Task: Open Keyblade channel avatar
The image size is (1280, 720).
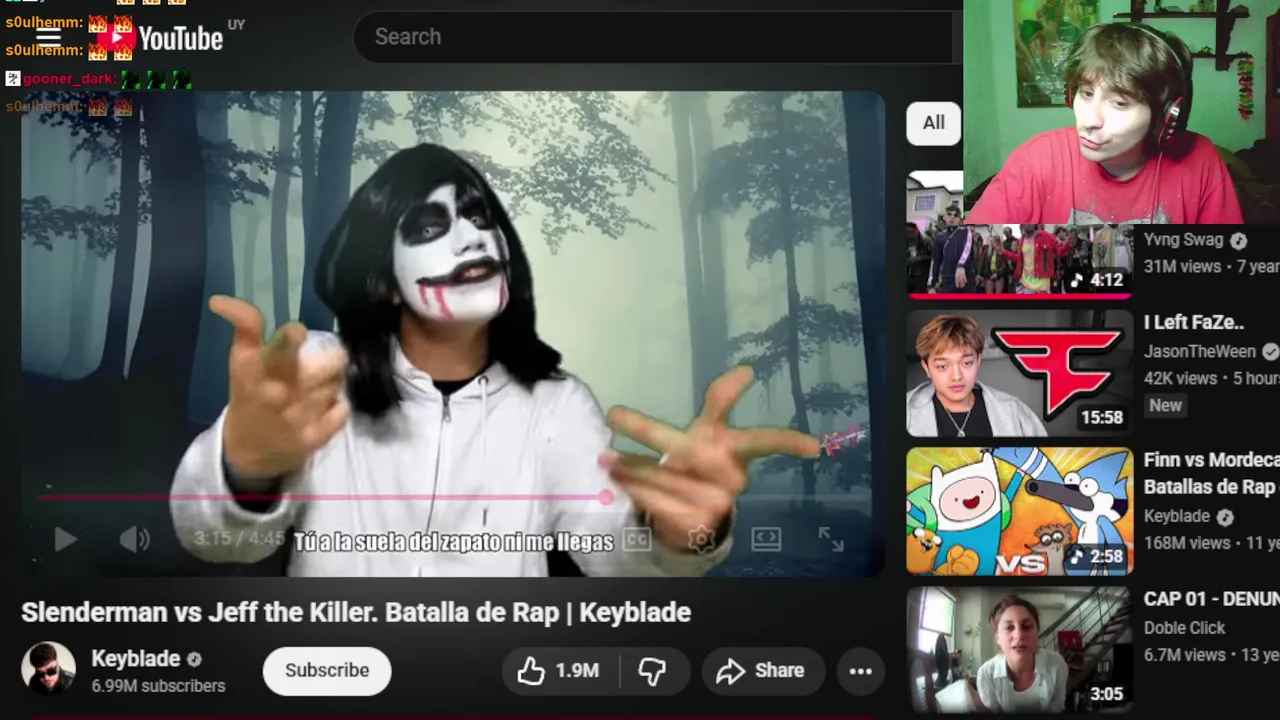Action: [48, 669]
